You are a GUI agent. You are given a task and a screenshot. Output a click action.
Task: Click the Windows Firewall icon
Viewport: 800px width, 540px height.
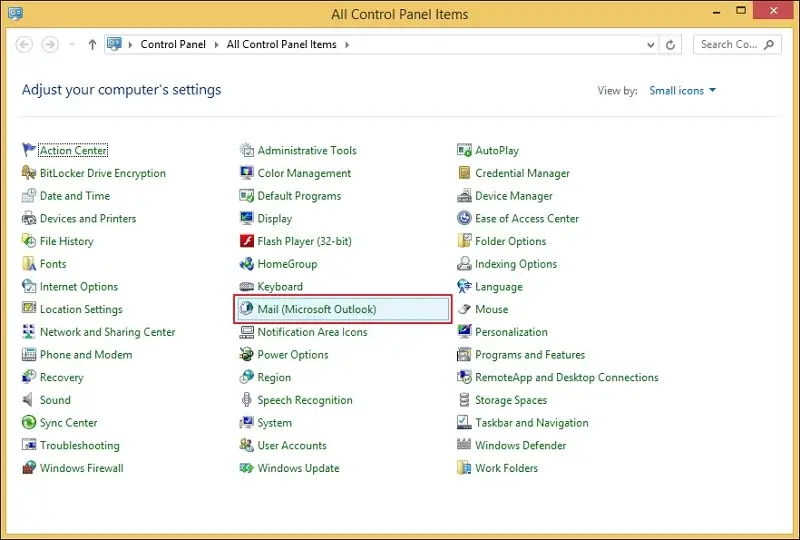tap(29, 468)
